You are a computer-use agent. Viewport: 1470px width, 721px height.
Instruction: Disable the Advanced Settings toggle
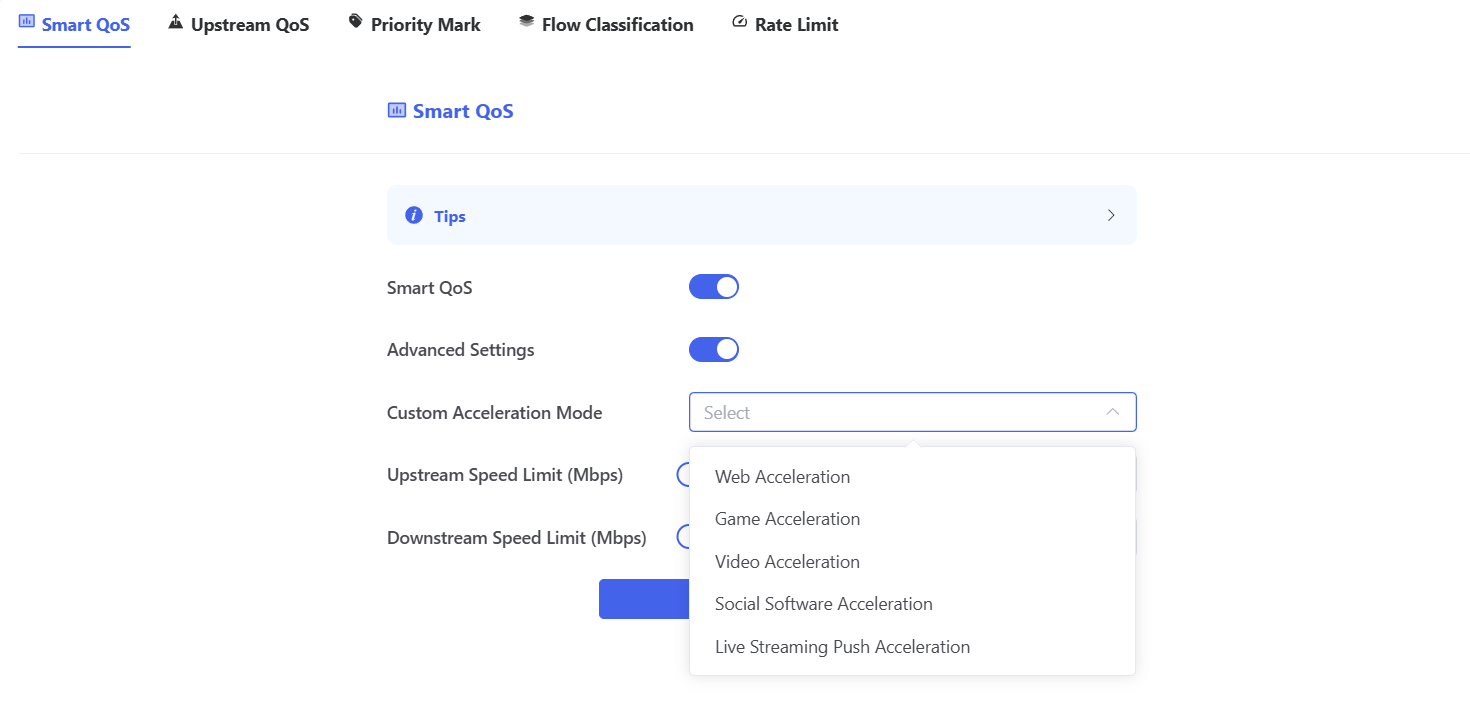pos(714,349)
